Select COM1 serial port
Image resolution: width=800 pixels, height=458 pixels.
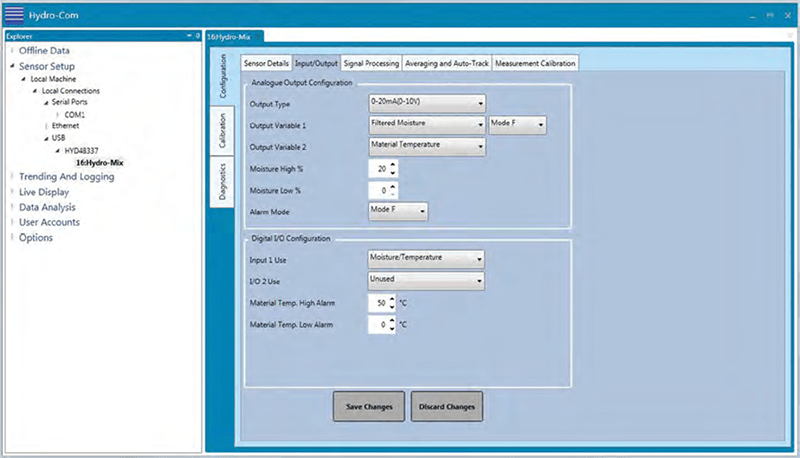coord(74,115)
